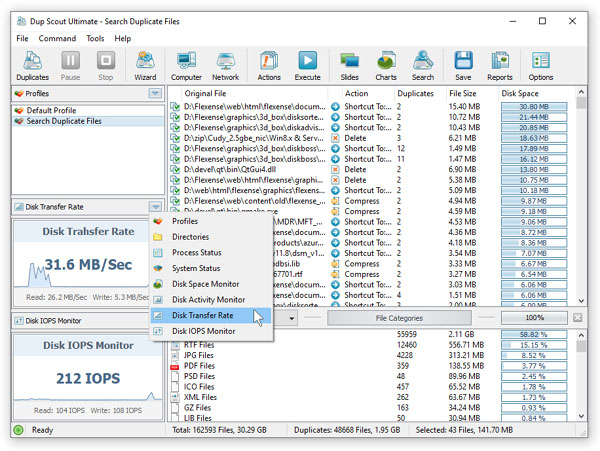Screen dimensions: 600x451
Task: Launch the Wizard tool
Action: (x=145, y=65)
